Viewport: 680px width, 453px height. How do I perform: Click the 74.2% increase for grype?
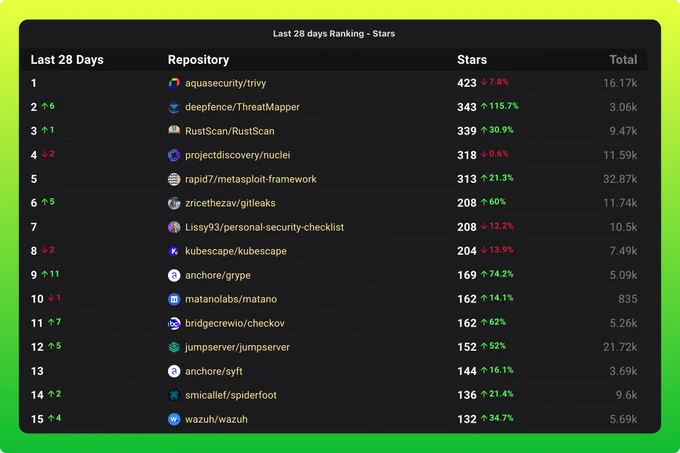click(x=497, y=274)
